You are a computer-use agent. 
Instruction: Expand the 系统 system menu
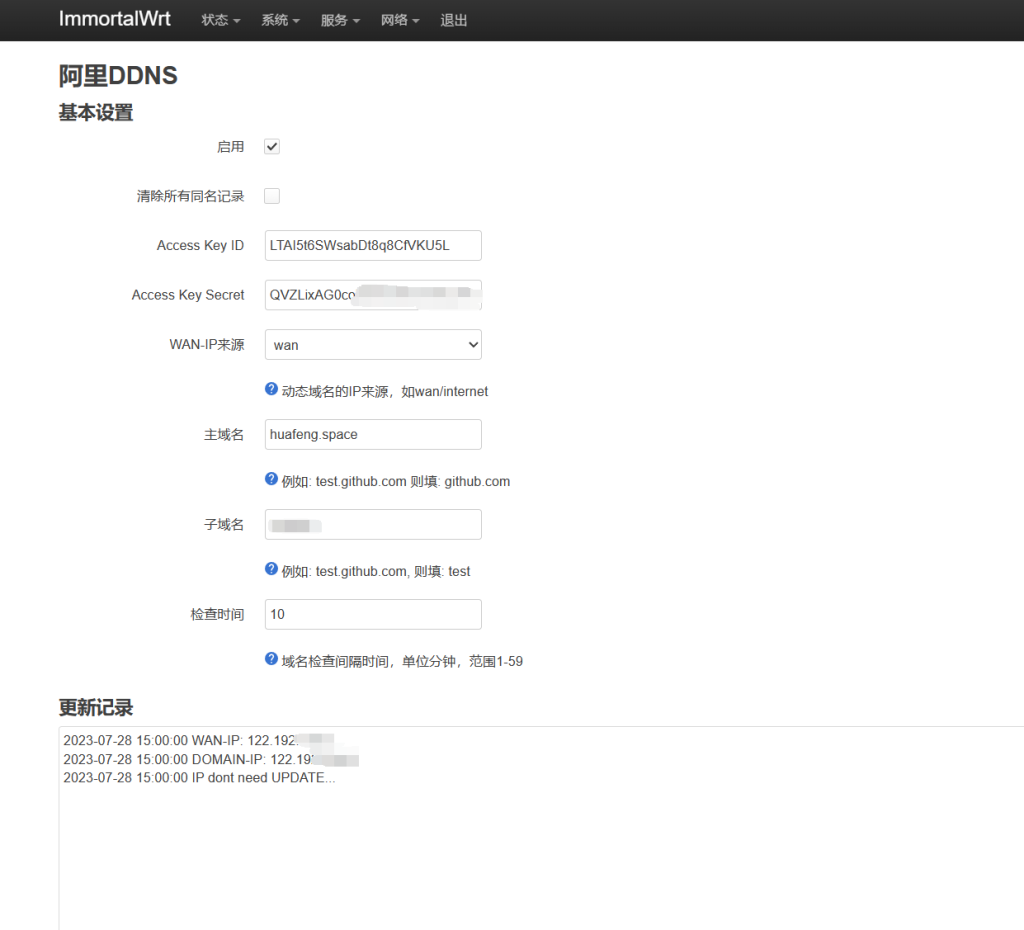pyautogui.click(x=280, y=20)
